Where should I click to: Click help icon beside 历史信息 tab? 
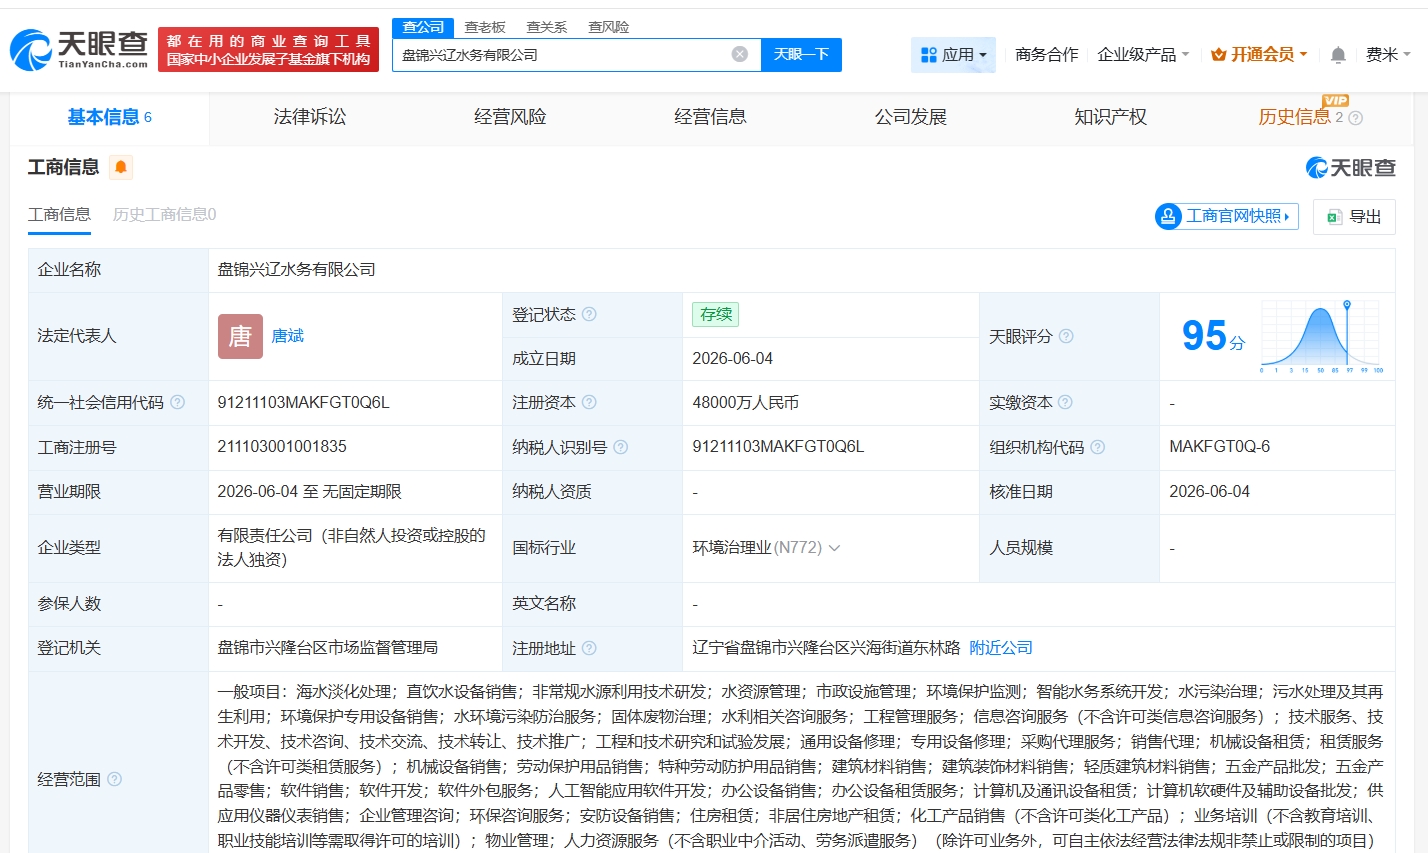[1355, 118]
